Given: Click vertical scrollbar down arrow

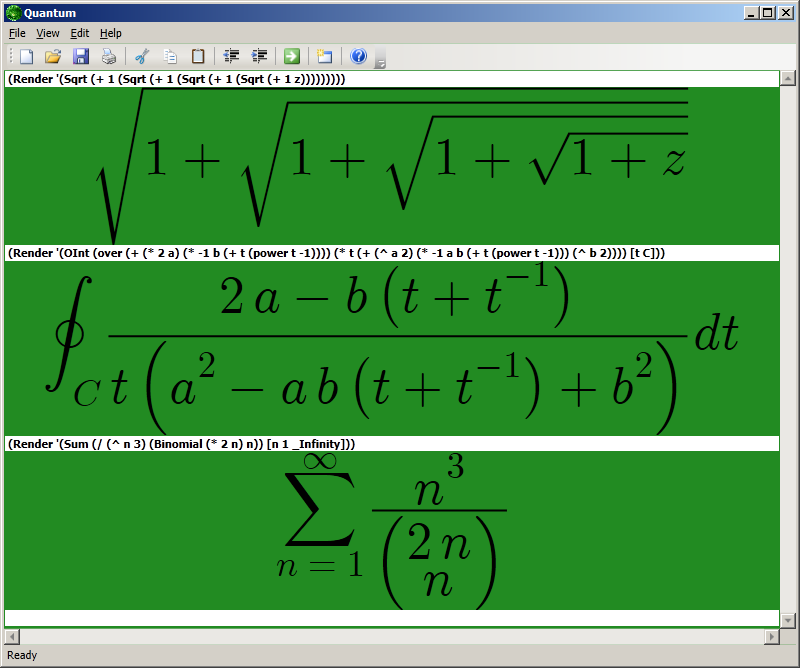Looking at the screenshot, I should 788,621.
